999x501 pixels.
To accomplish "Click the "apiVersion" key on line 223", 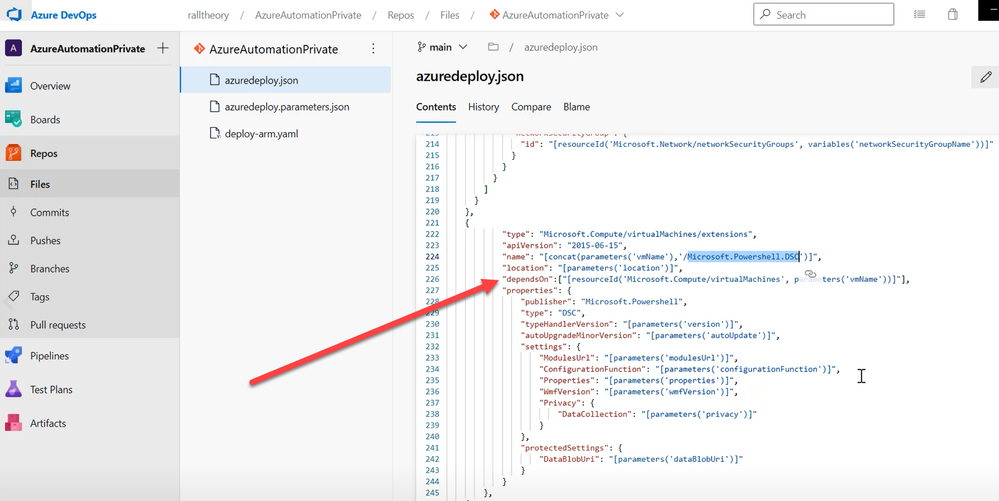I will coord(528,245).
